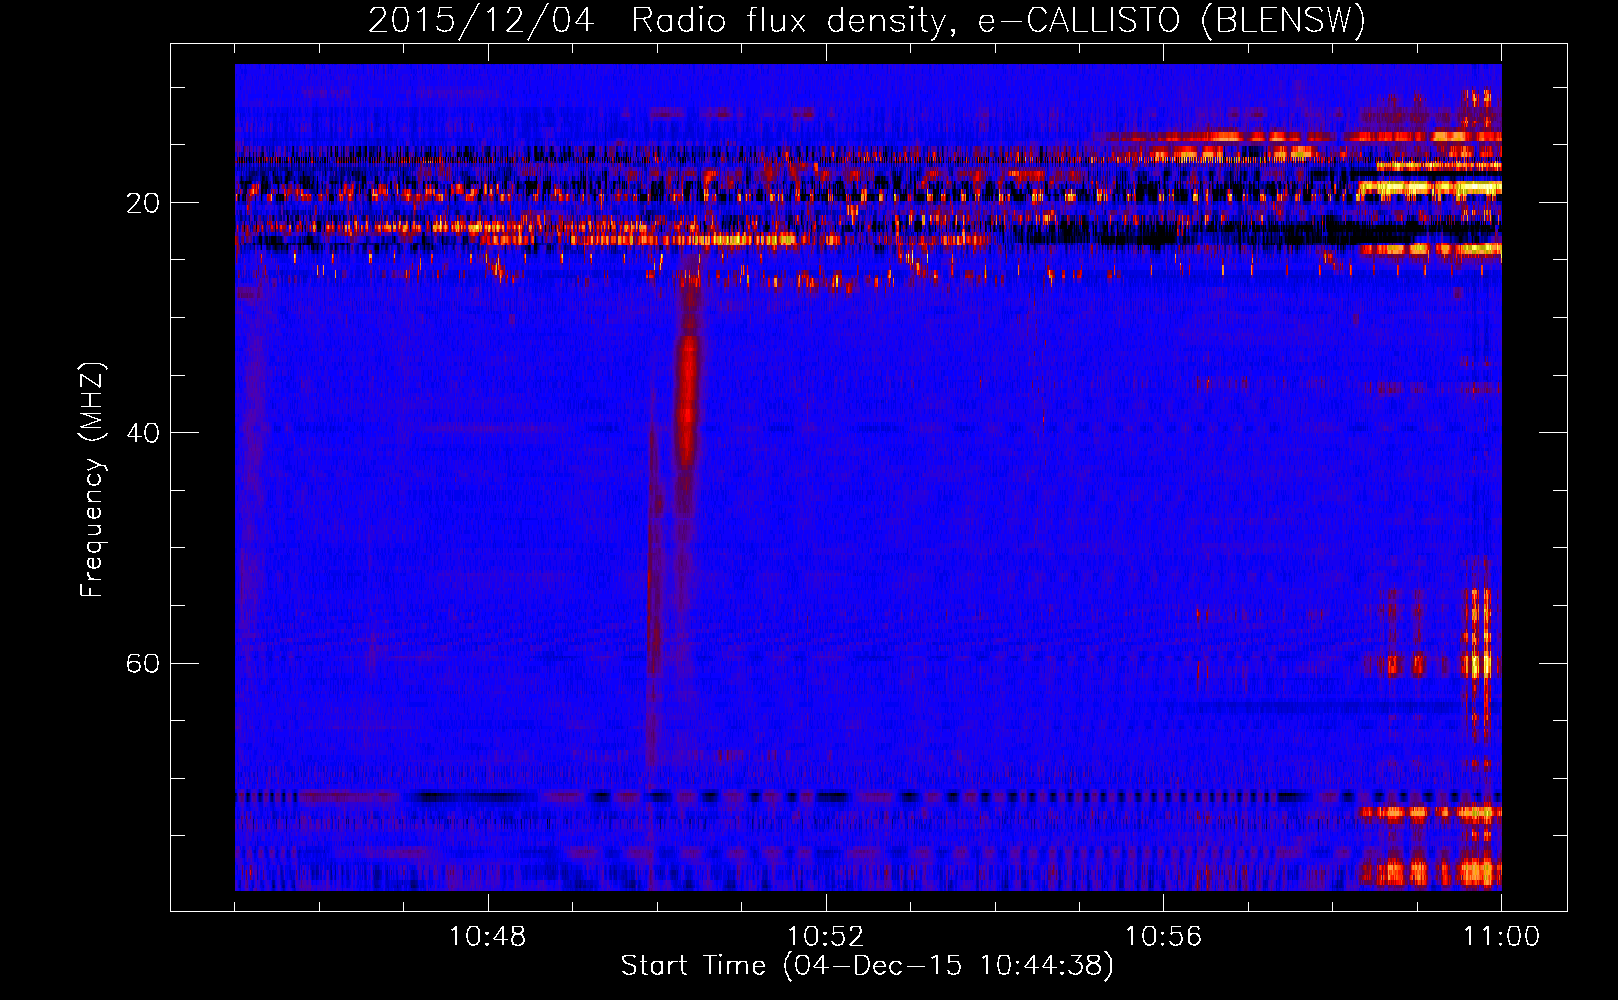Click the 60 frequency tick label
Screen dimensions: 1618x1000
[143, 663]
